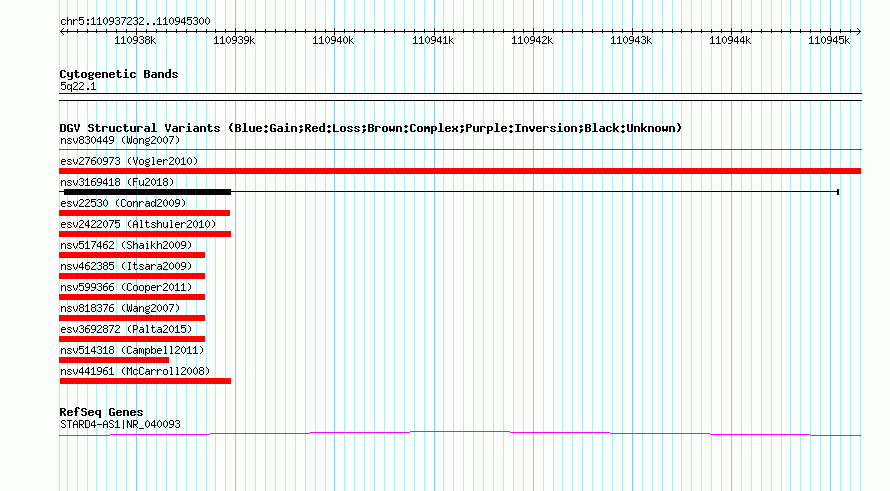Click the 110944k ruler tick label
890x491 pixels.
click(x=730, y=40)
